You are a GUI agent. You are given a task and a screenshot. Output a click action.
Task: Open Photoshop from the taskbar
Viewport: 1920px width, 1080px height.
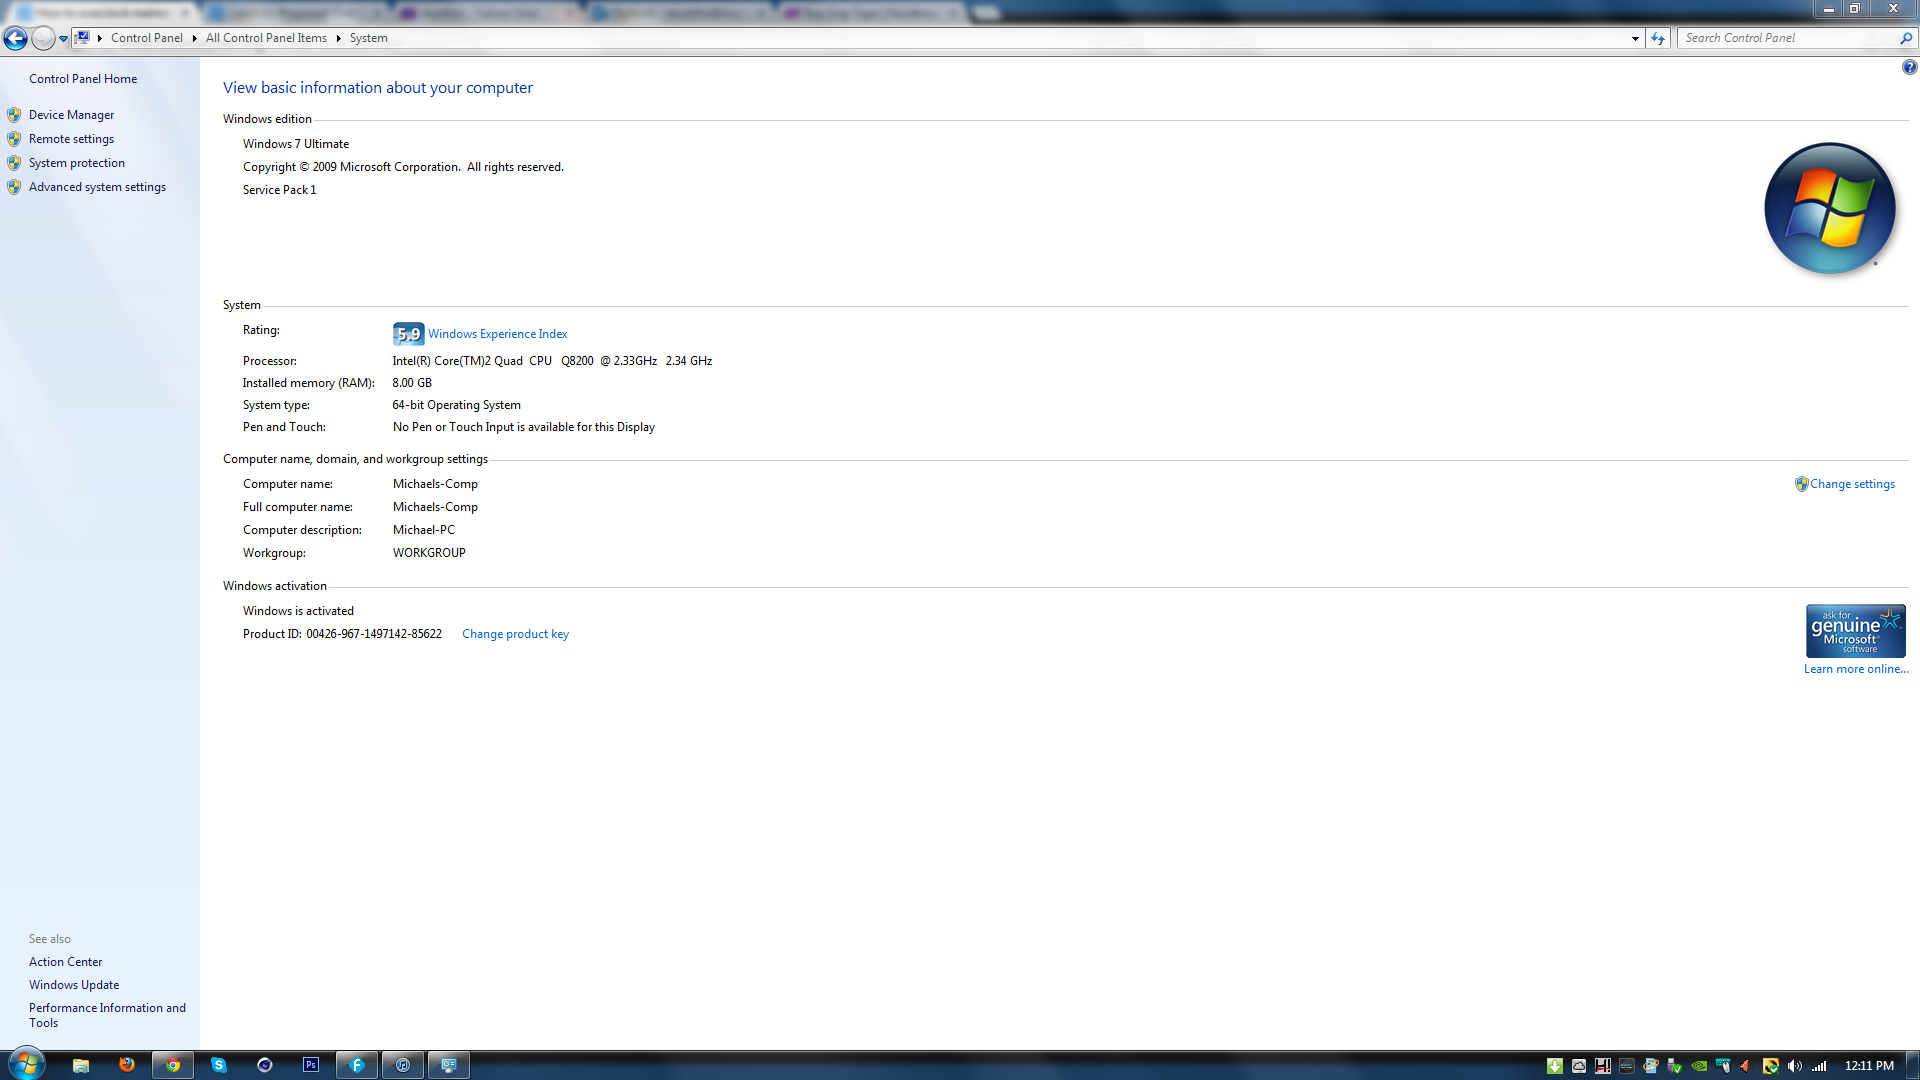pos(311,1065)
